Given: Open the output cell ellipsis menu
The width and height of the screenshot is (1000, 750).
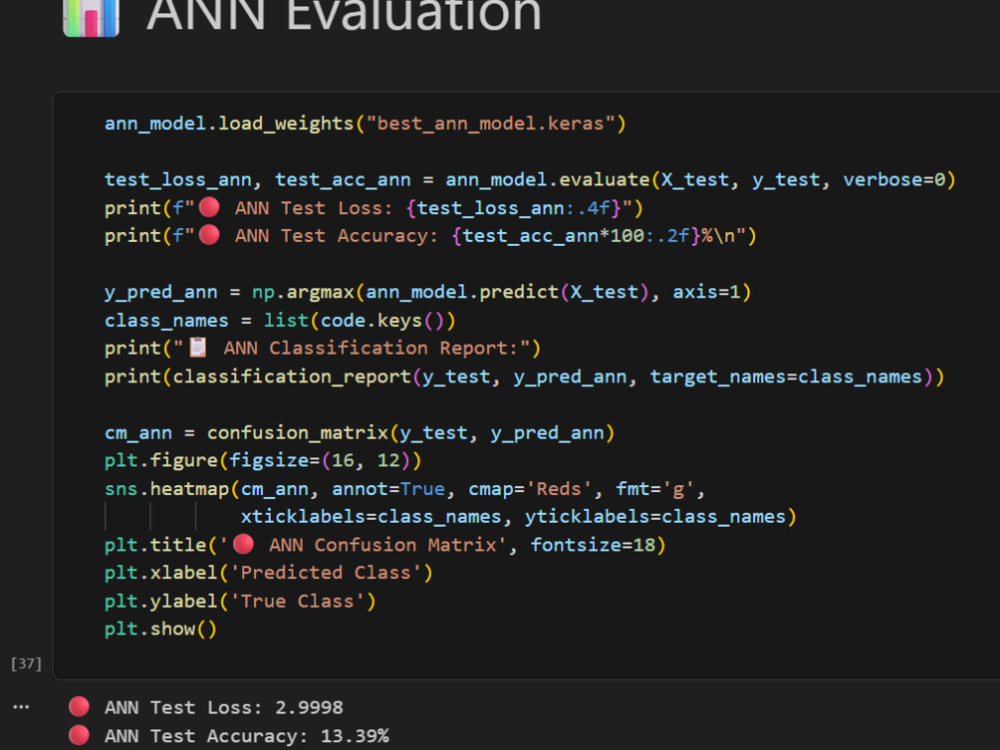Looking at the screenshot, I should coord(21,707).
